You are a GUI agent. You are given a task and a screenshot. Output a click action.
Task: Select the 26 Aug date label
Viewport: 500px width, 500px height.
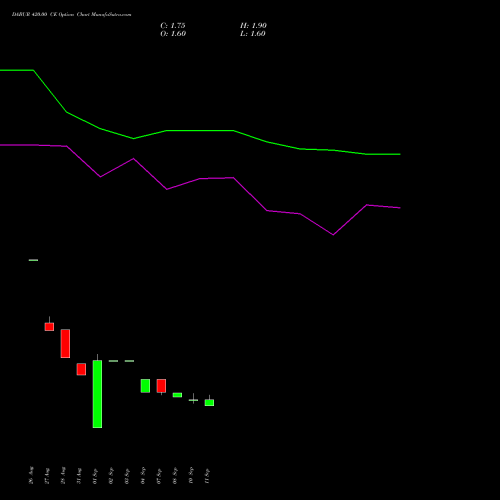click(x=31, y=475)
